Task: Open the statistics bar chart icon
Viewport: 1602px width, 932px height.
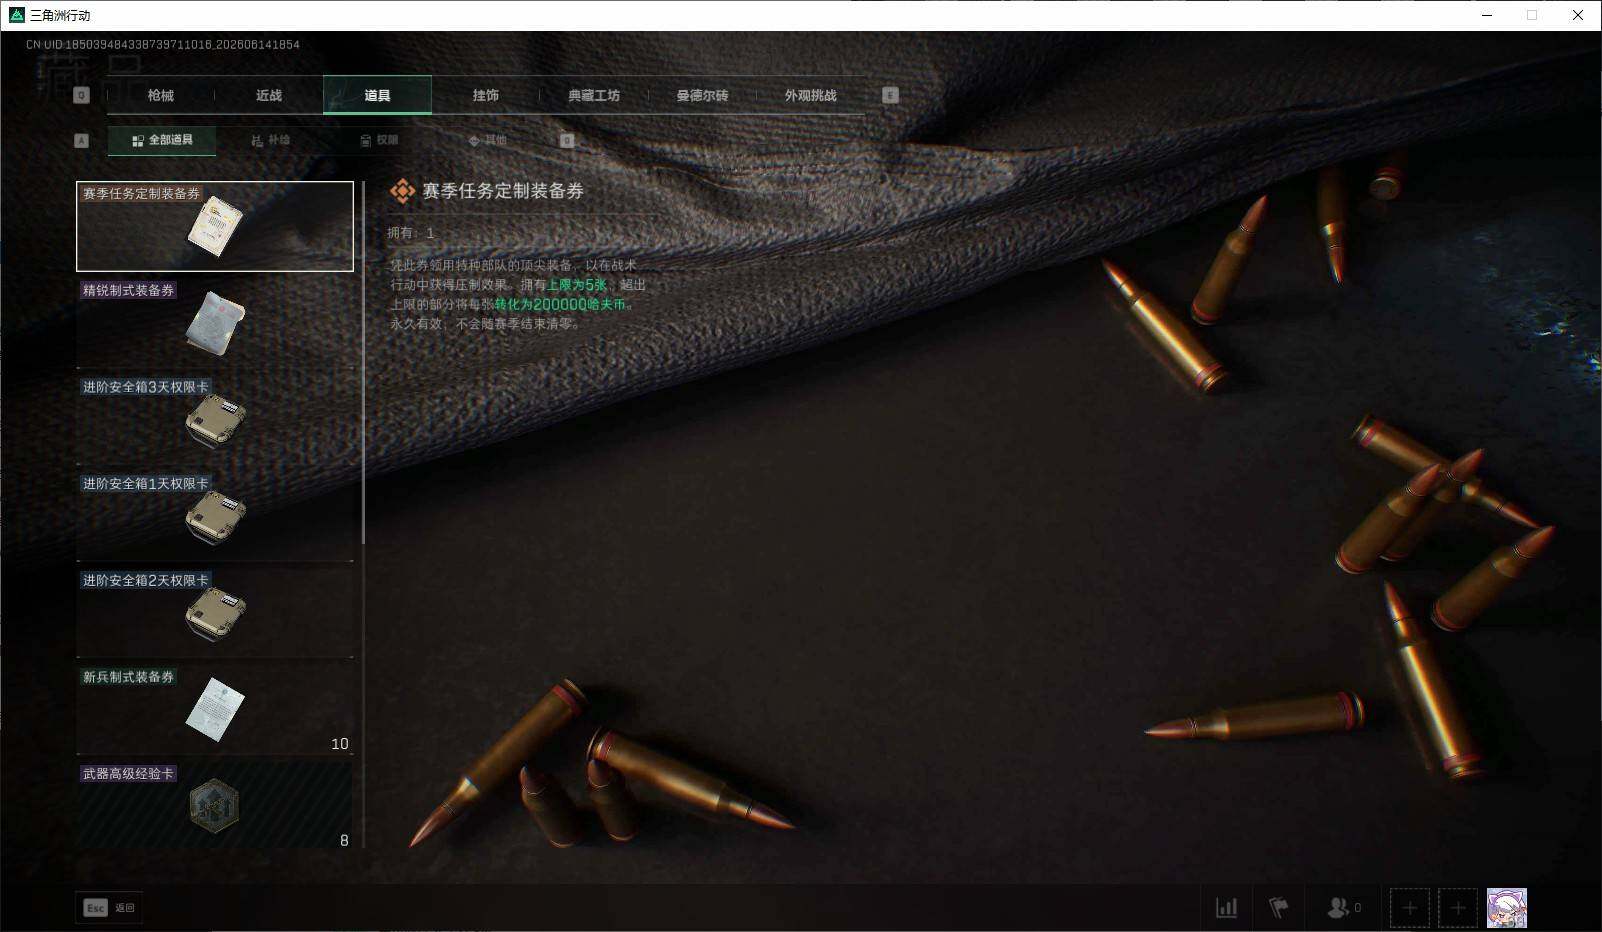Action: 1226,908
